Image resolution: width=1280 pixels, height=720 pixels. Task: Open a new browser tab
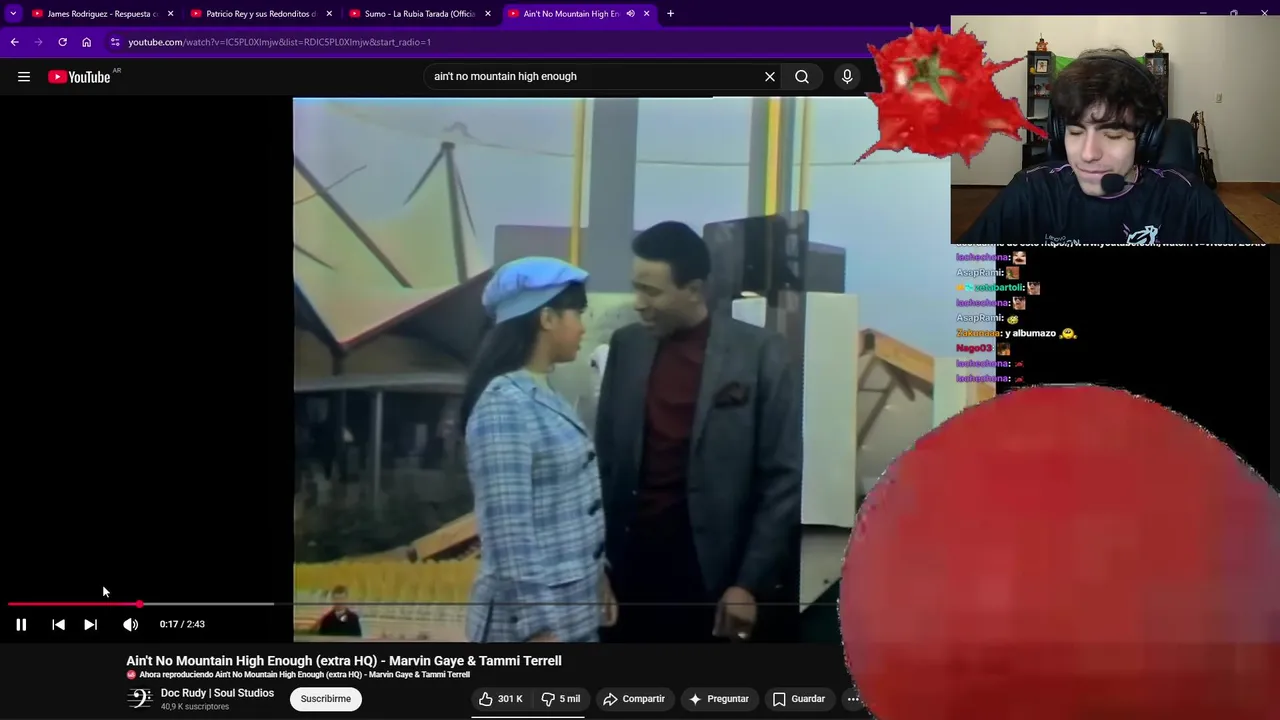[x=670, y=14]
